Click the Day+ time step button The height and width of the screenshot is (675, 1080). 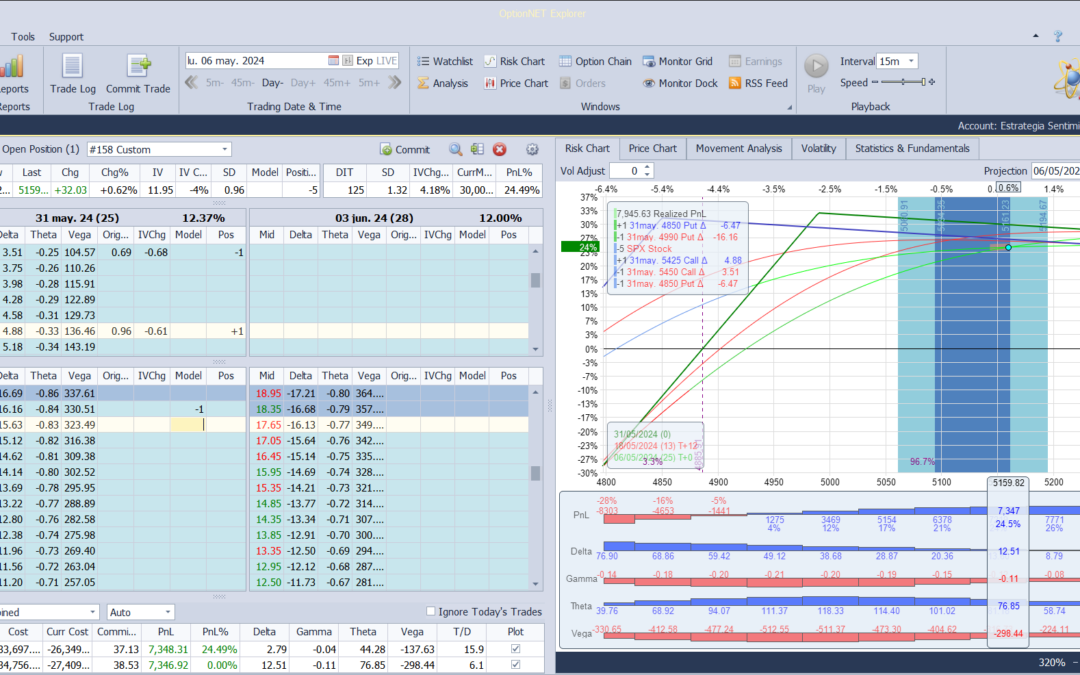click(x=302, y=83)
